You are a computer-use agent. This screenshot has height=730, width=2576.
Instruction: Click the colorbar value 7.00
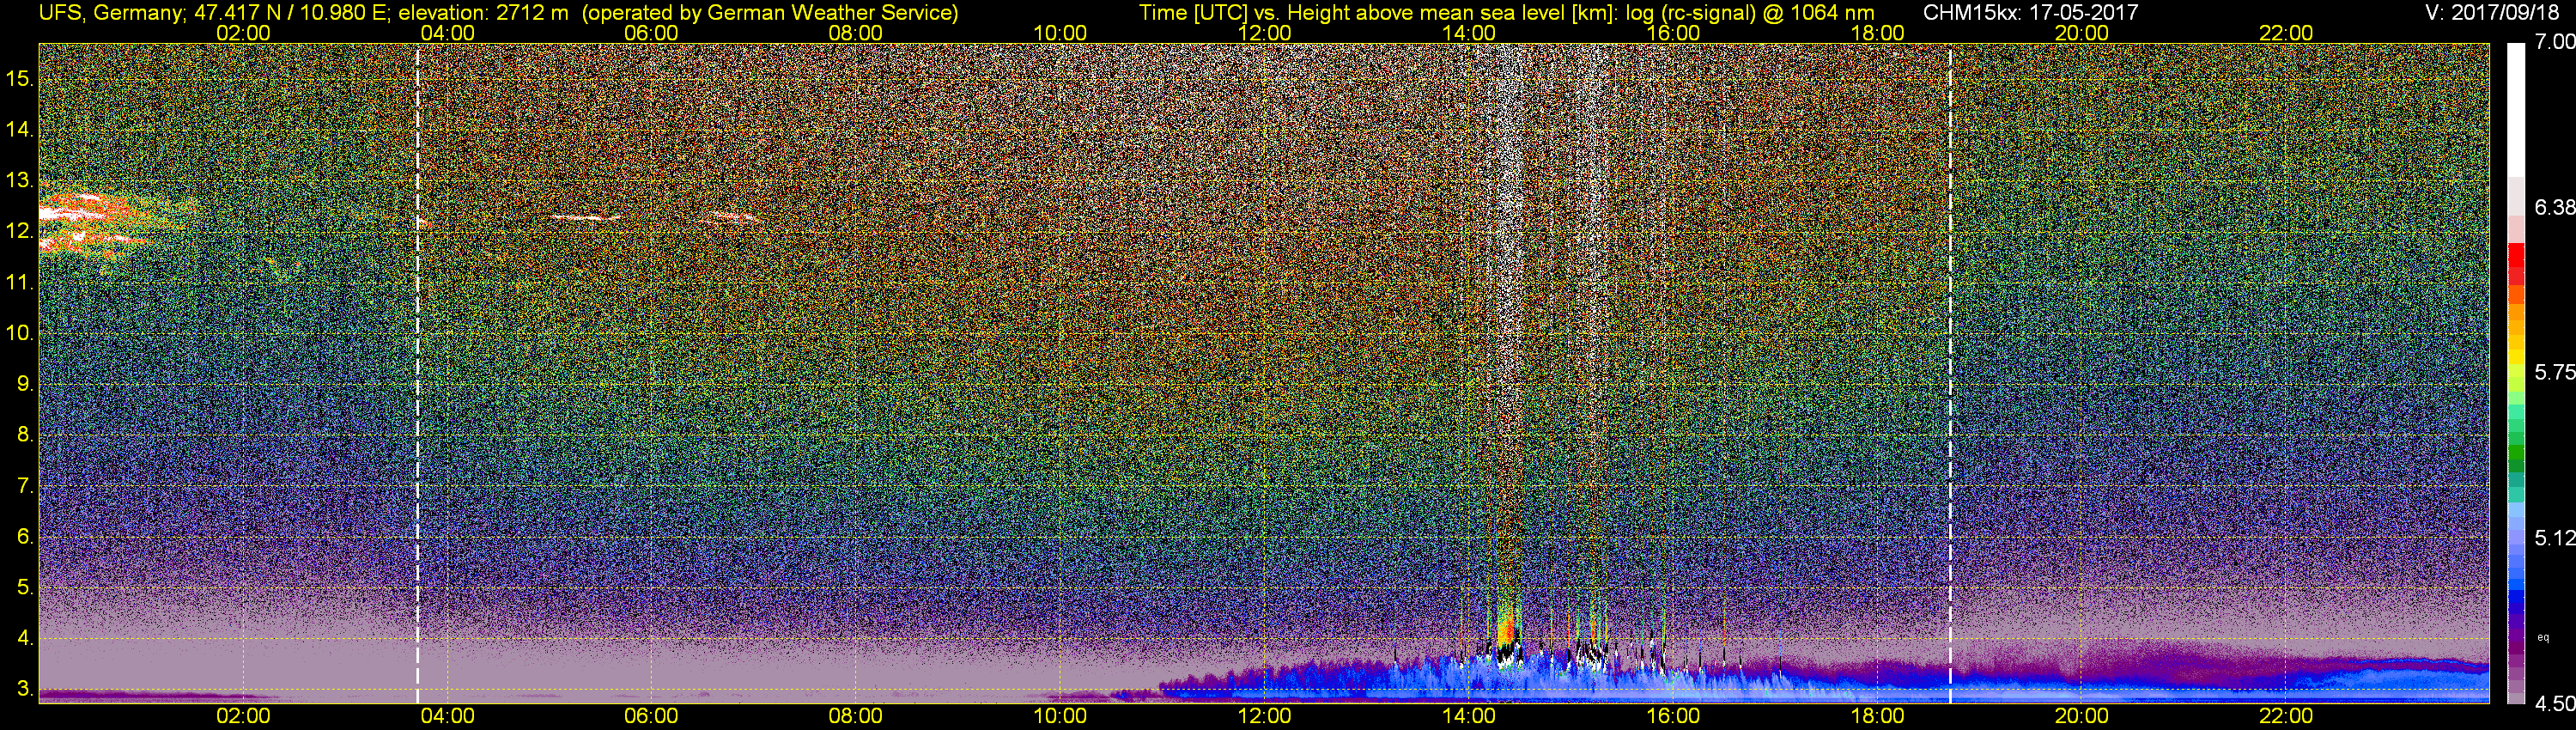pos(2555,42)
